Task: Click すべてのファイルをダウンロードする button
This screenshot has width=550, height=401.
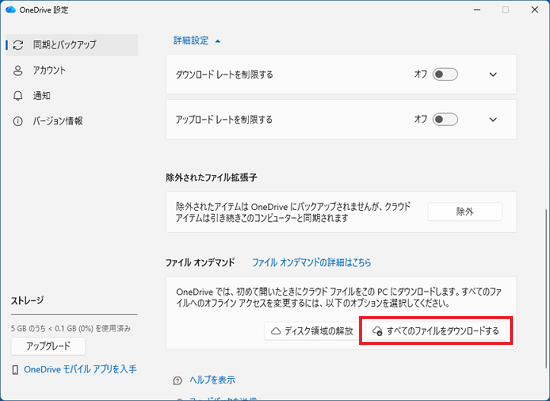Action: click(436, 331)
